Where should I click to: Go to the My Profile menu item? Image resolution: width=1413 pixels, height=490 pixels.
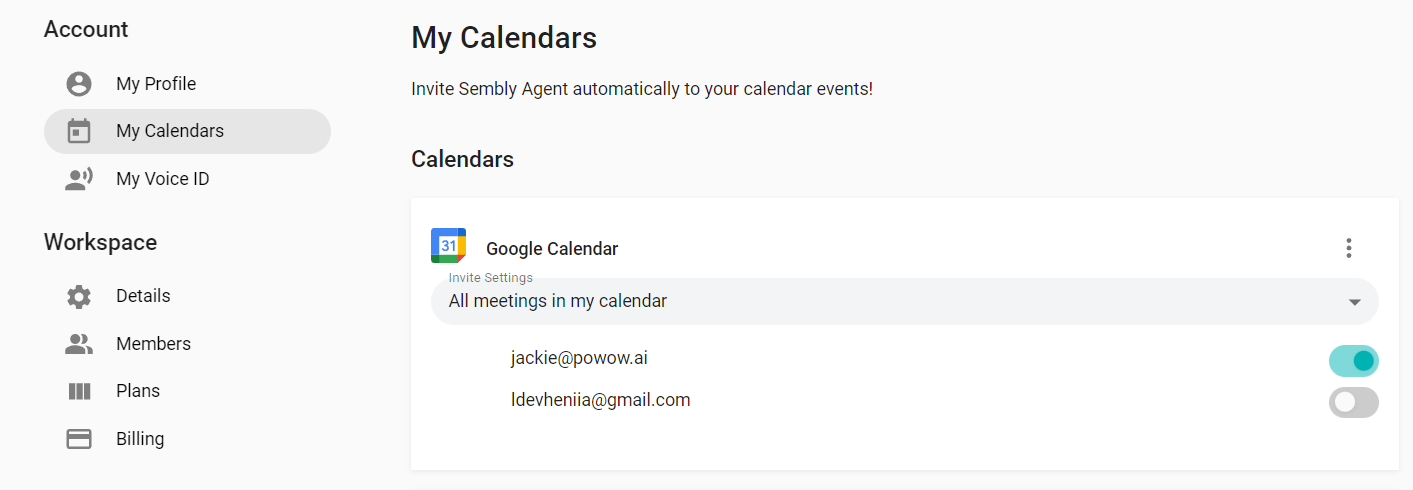click(156, 84)
